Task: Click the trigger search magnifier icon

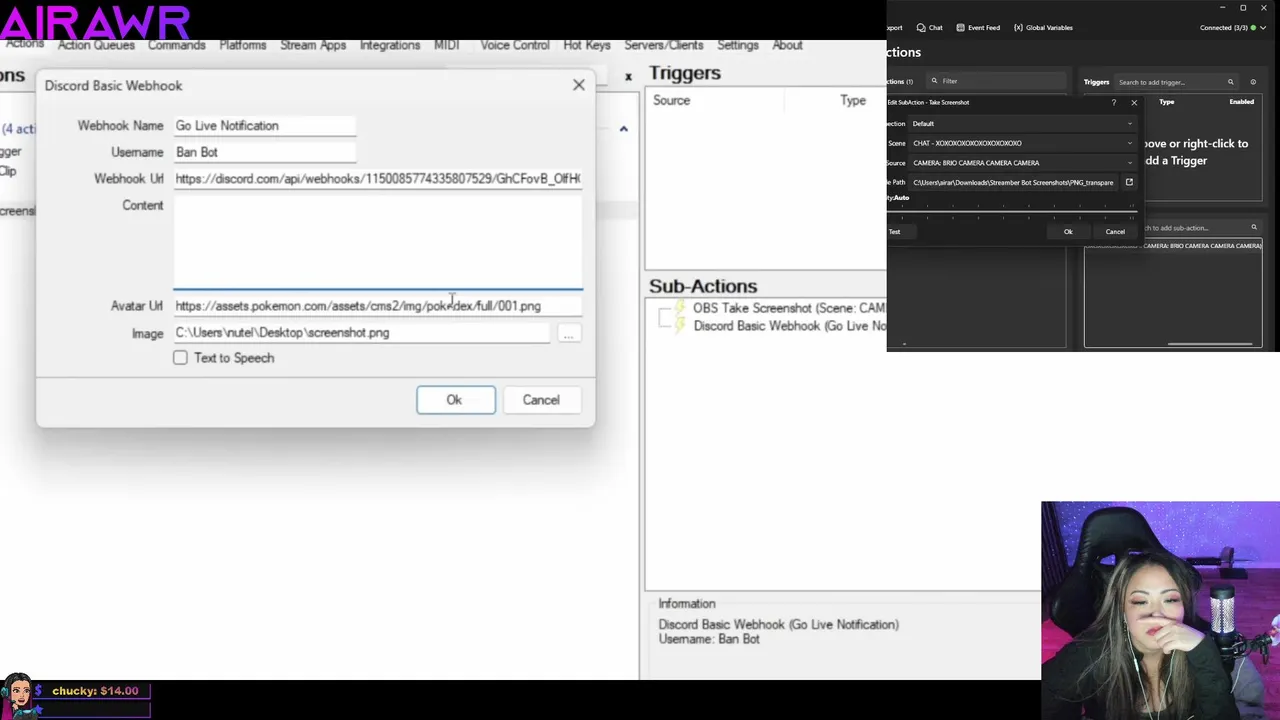Action: pos(1231,82)
